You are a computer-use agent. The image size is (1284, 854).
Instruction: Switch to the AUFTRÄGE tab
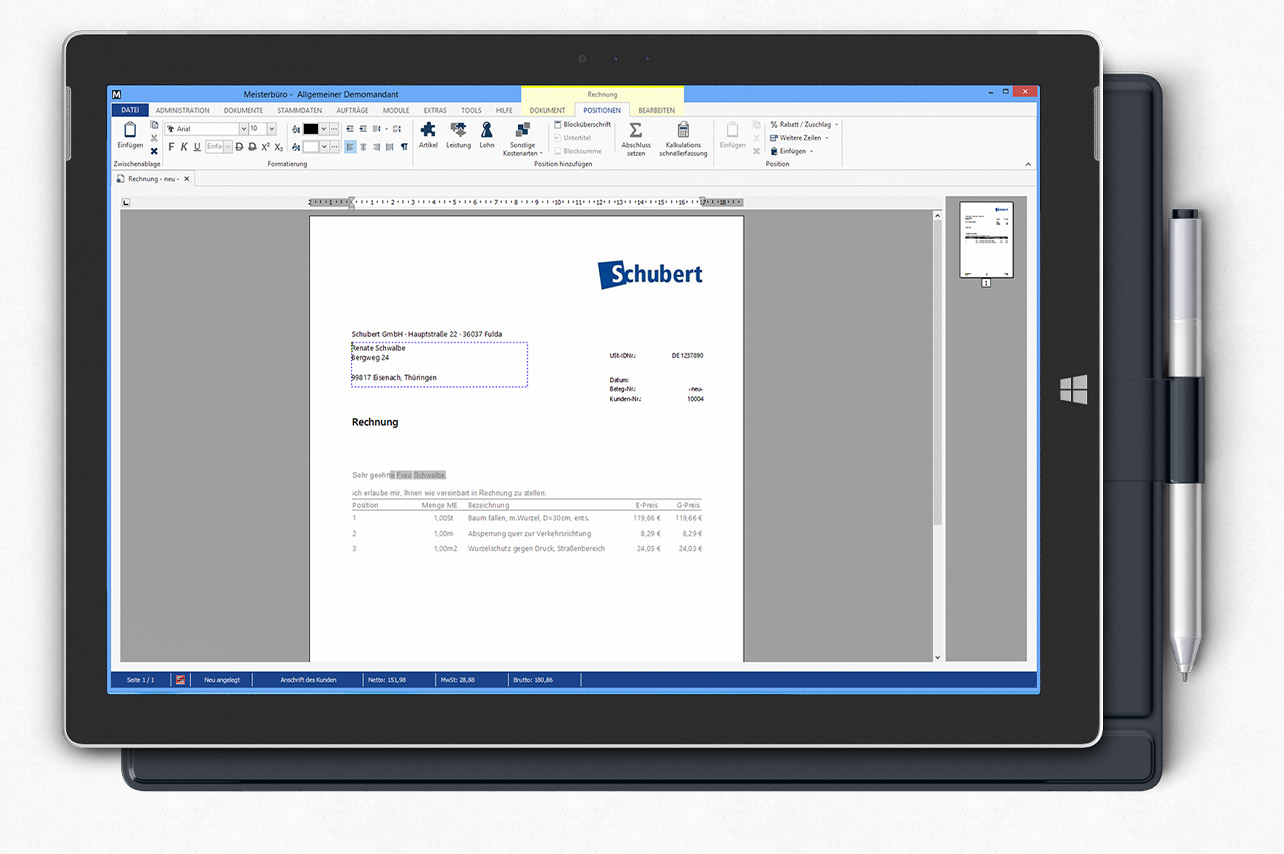(352, 110)
